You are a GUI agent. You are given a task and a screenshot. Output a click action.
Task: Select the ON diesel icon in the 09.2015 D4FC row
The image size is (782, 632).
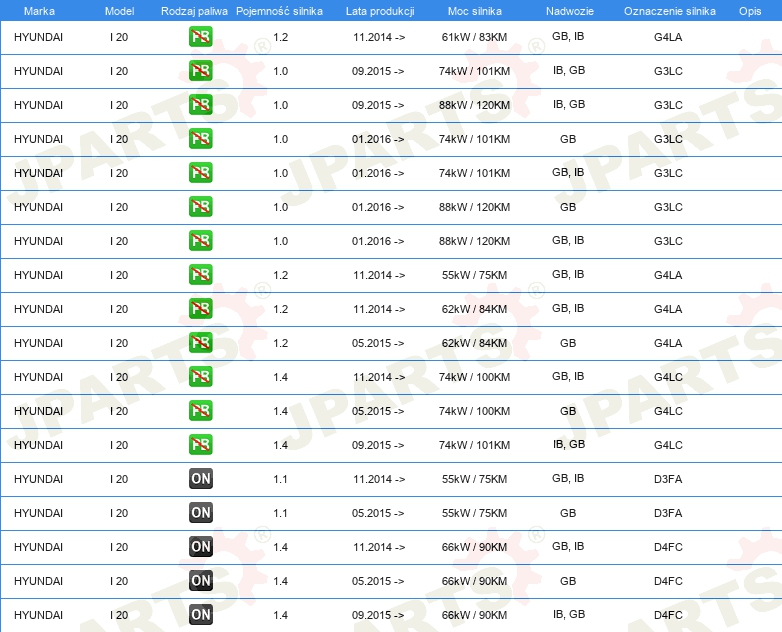(200, 615)
